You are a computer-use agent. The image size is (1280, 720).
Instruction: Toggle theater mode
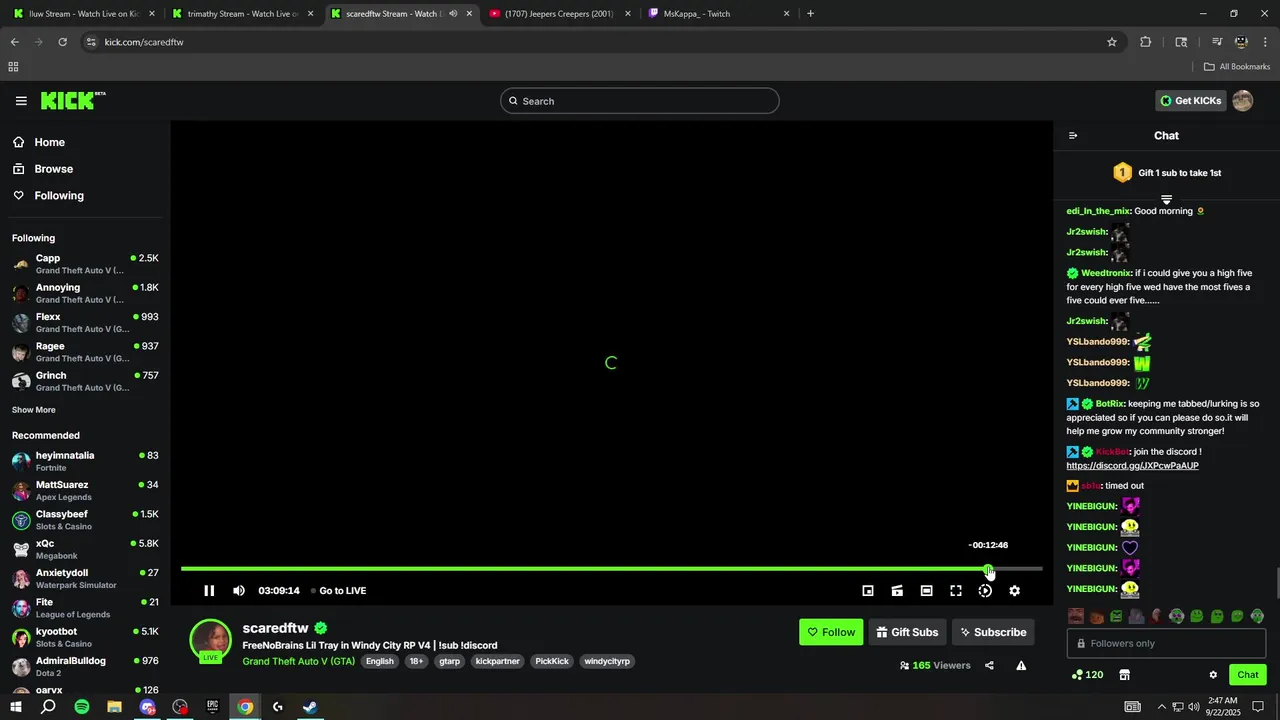tap(927, 591)
